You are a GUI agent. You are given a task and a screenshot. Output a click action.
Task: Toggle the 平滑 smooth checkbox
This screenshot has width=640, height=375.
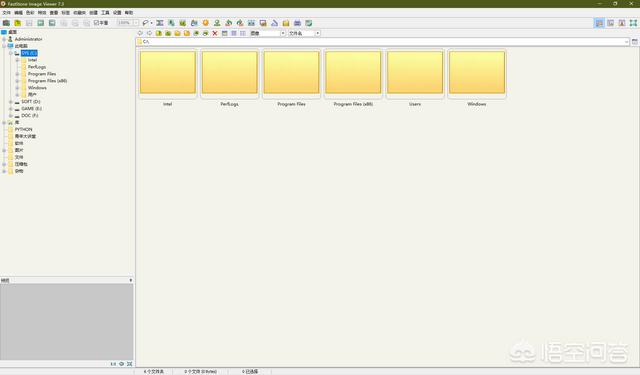pyautogui.click(x=101, y=23)
